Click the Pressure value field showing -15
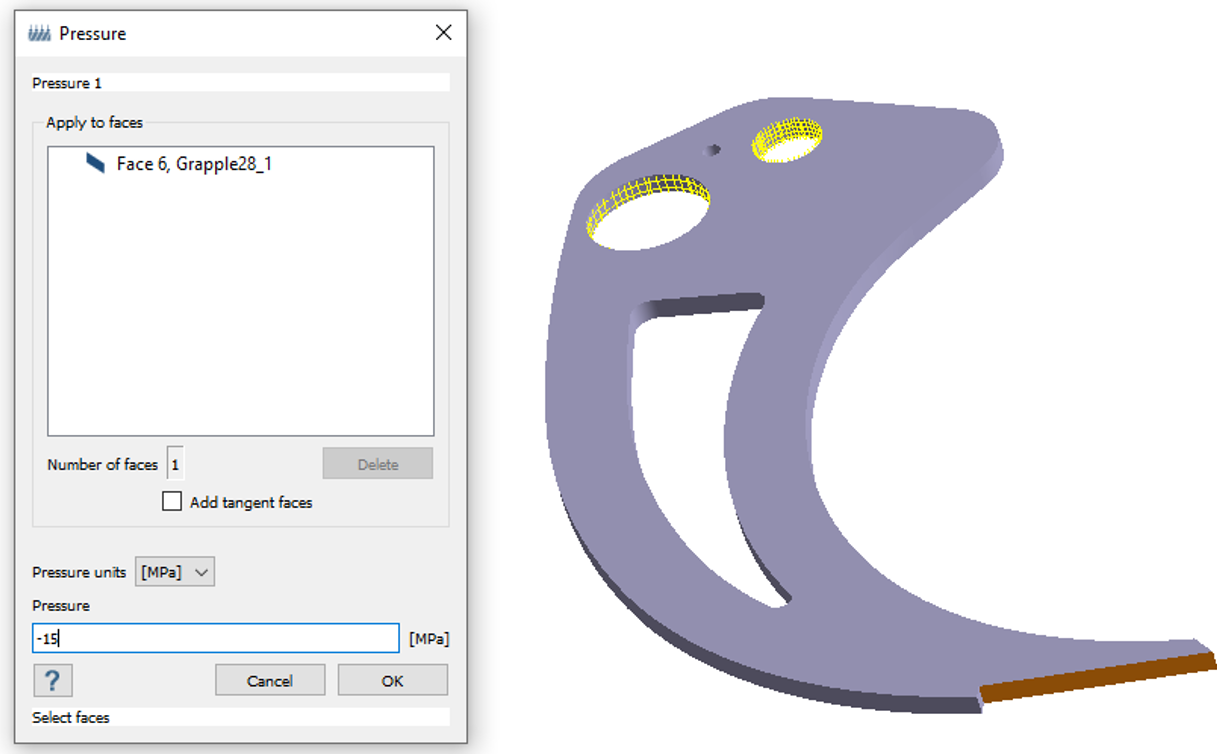Viewport: 1217px width, 754px height. click(215, 638)
